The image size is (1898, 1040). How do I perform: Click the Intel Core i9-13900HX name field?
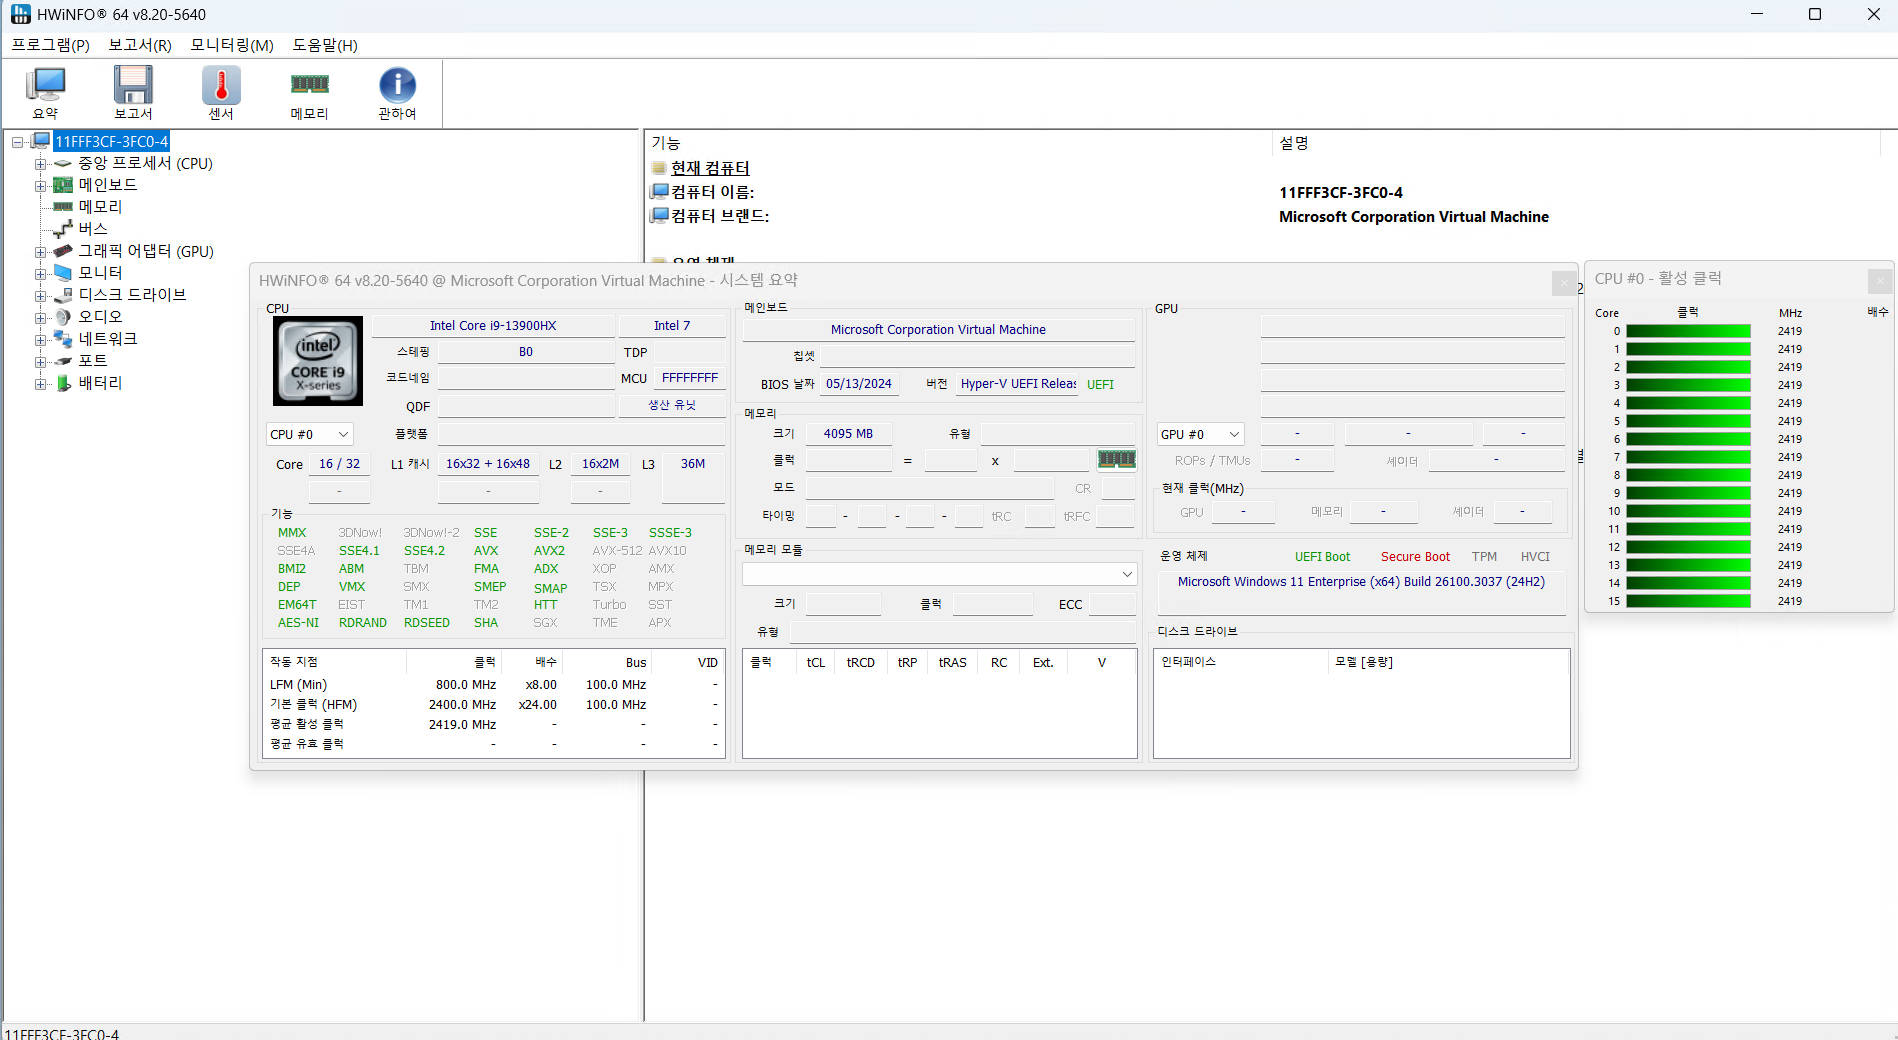point(493,326)
